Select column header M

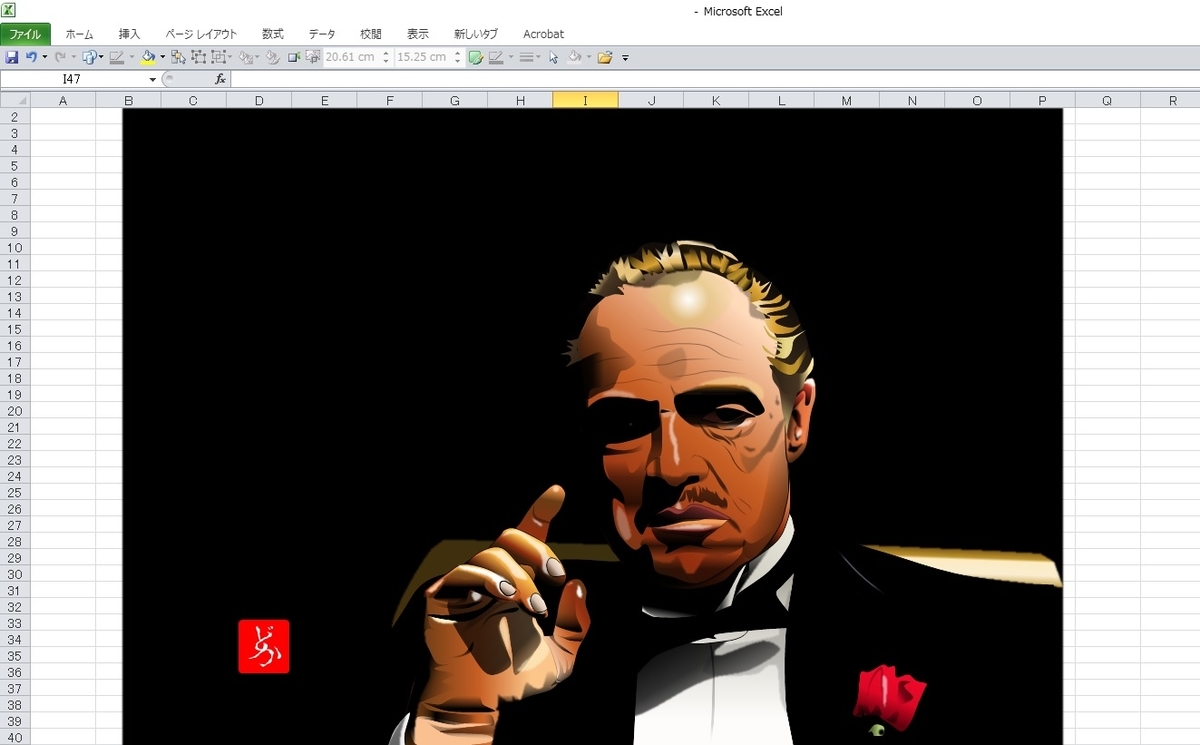click(846, 100)
